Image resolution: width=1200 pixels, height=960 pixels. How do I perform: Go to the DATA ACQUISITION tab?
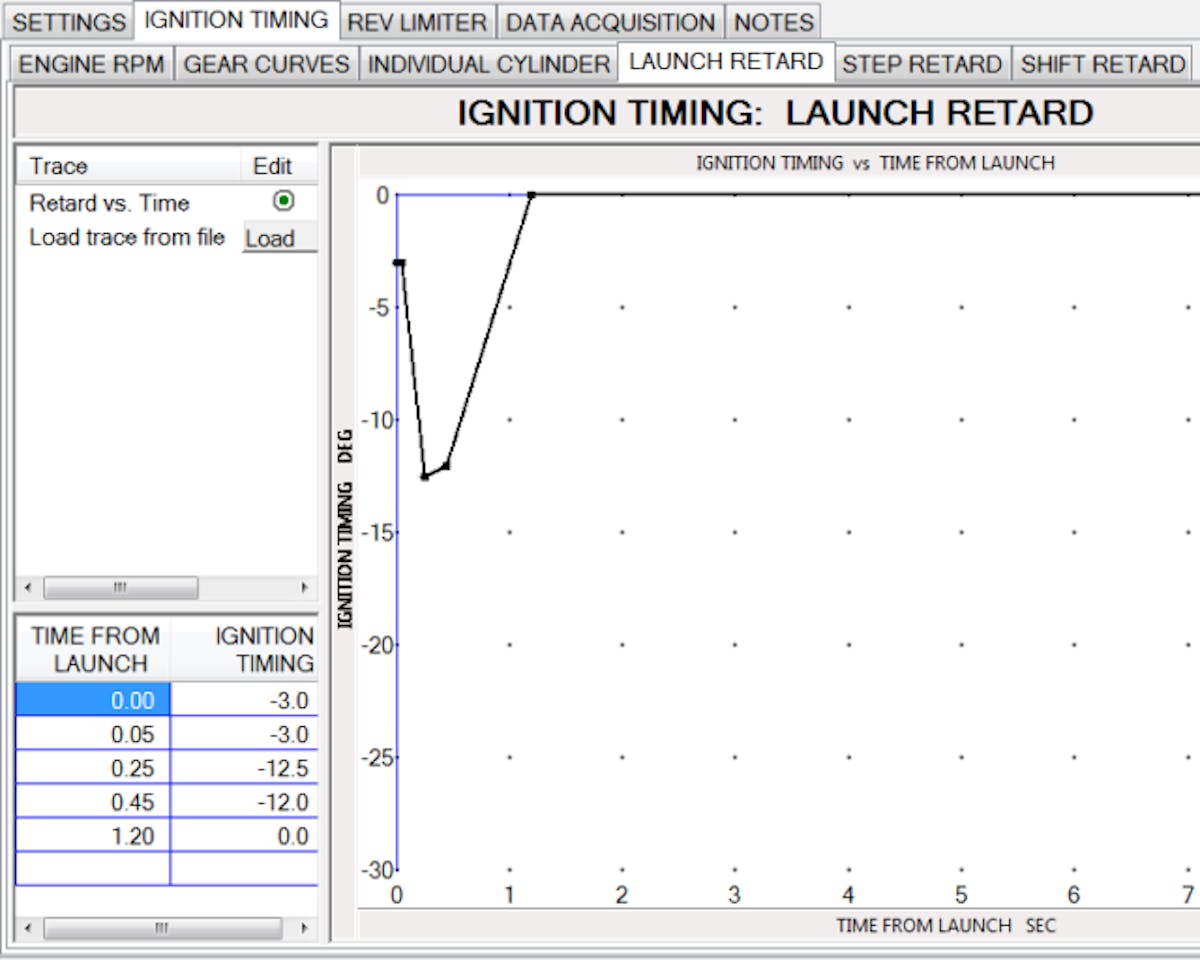(610, 21)
